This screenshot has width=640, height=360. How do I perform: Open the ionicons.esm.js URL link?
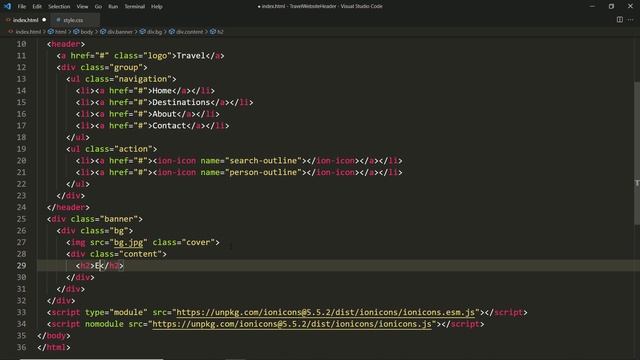click(326, 312)
